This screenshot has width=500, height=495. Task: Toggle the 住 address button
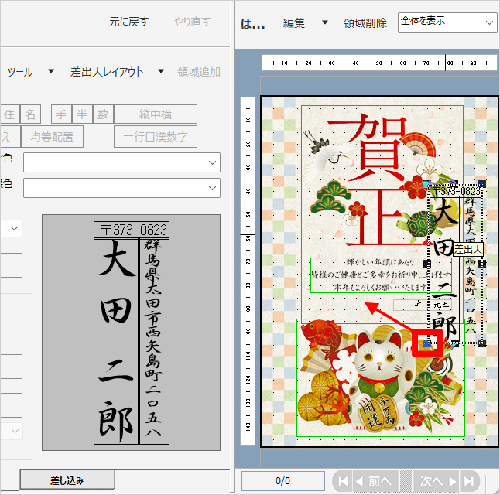click(9, 114)
